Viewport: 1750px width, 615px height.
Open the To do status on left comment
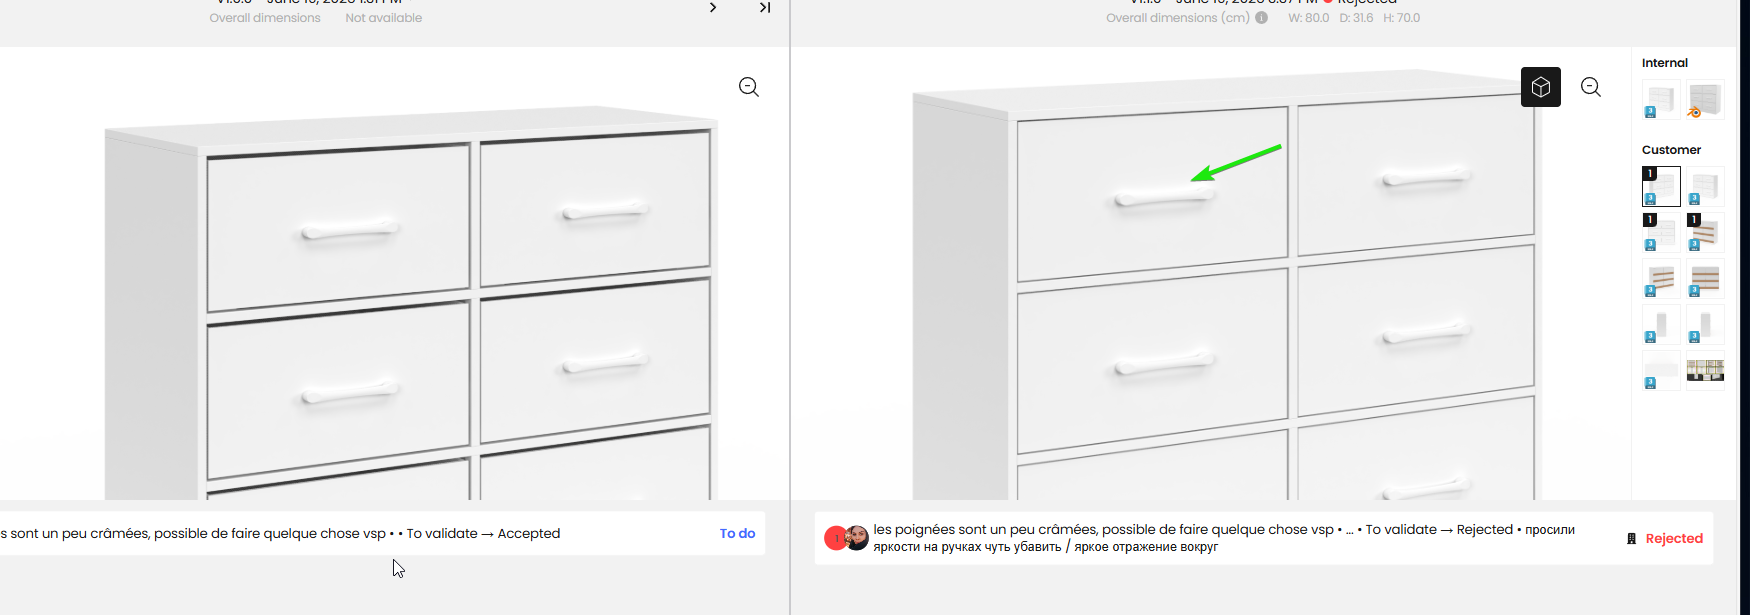737,534
